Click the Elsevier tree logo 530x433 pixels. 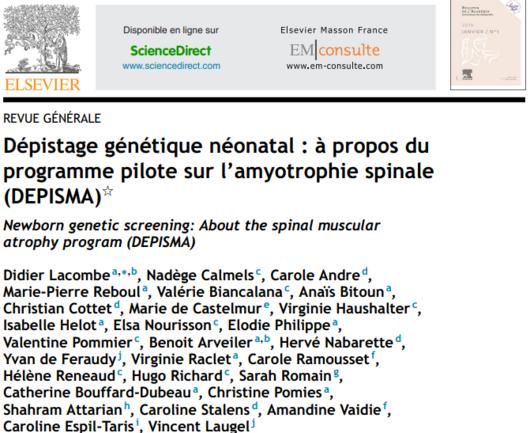point(42,39)
